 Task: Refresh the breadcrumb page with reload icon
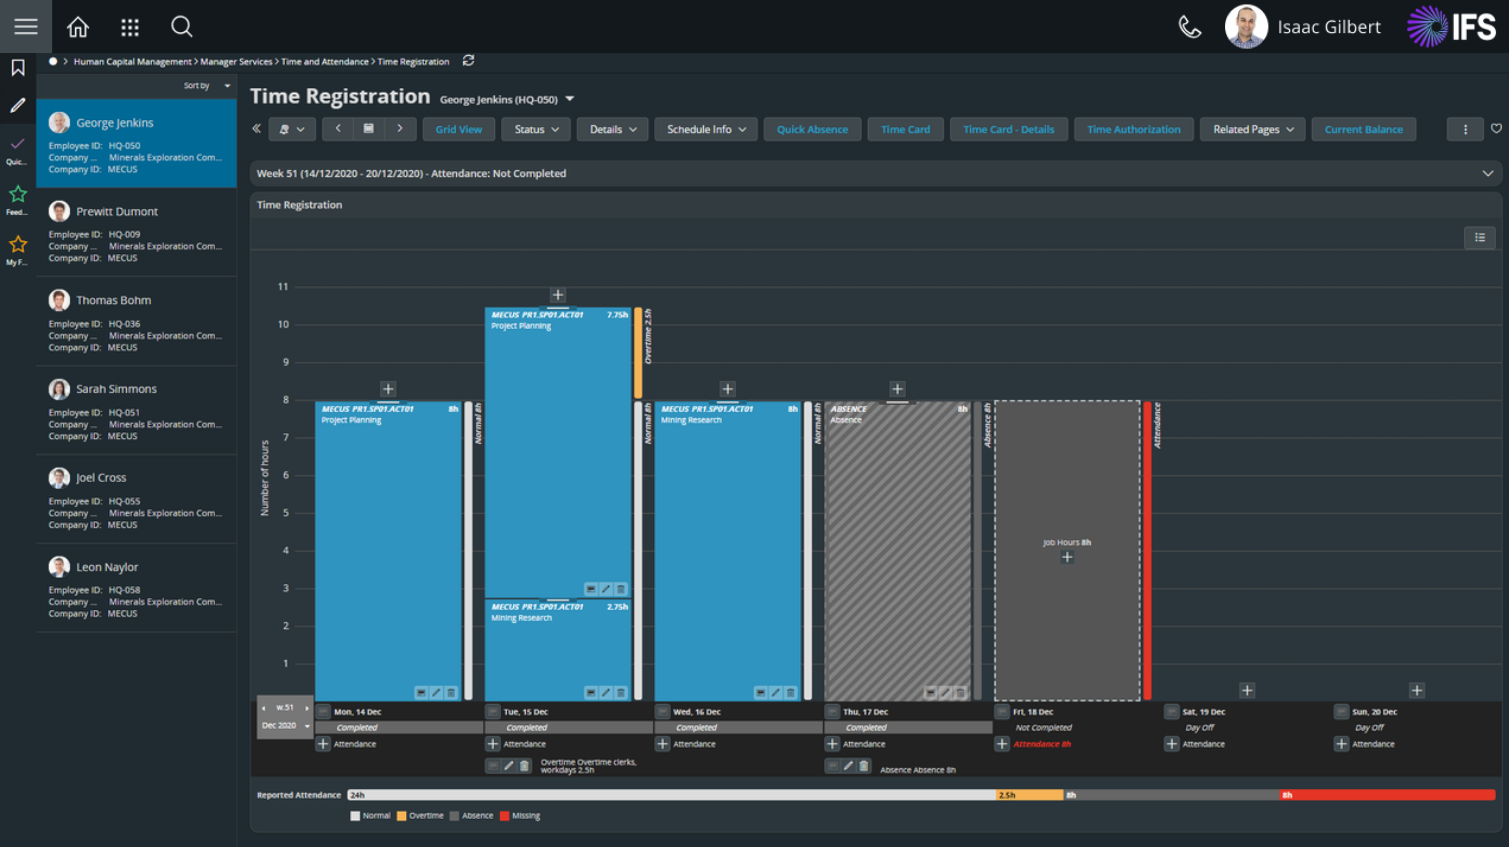coord(468,61)
